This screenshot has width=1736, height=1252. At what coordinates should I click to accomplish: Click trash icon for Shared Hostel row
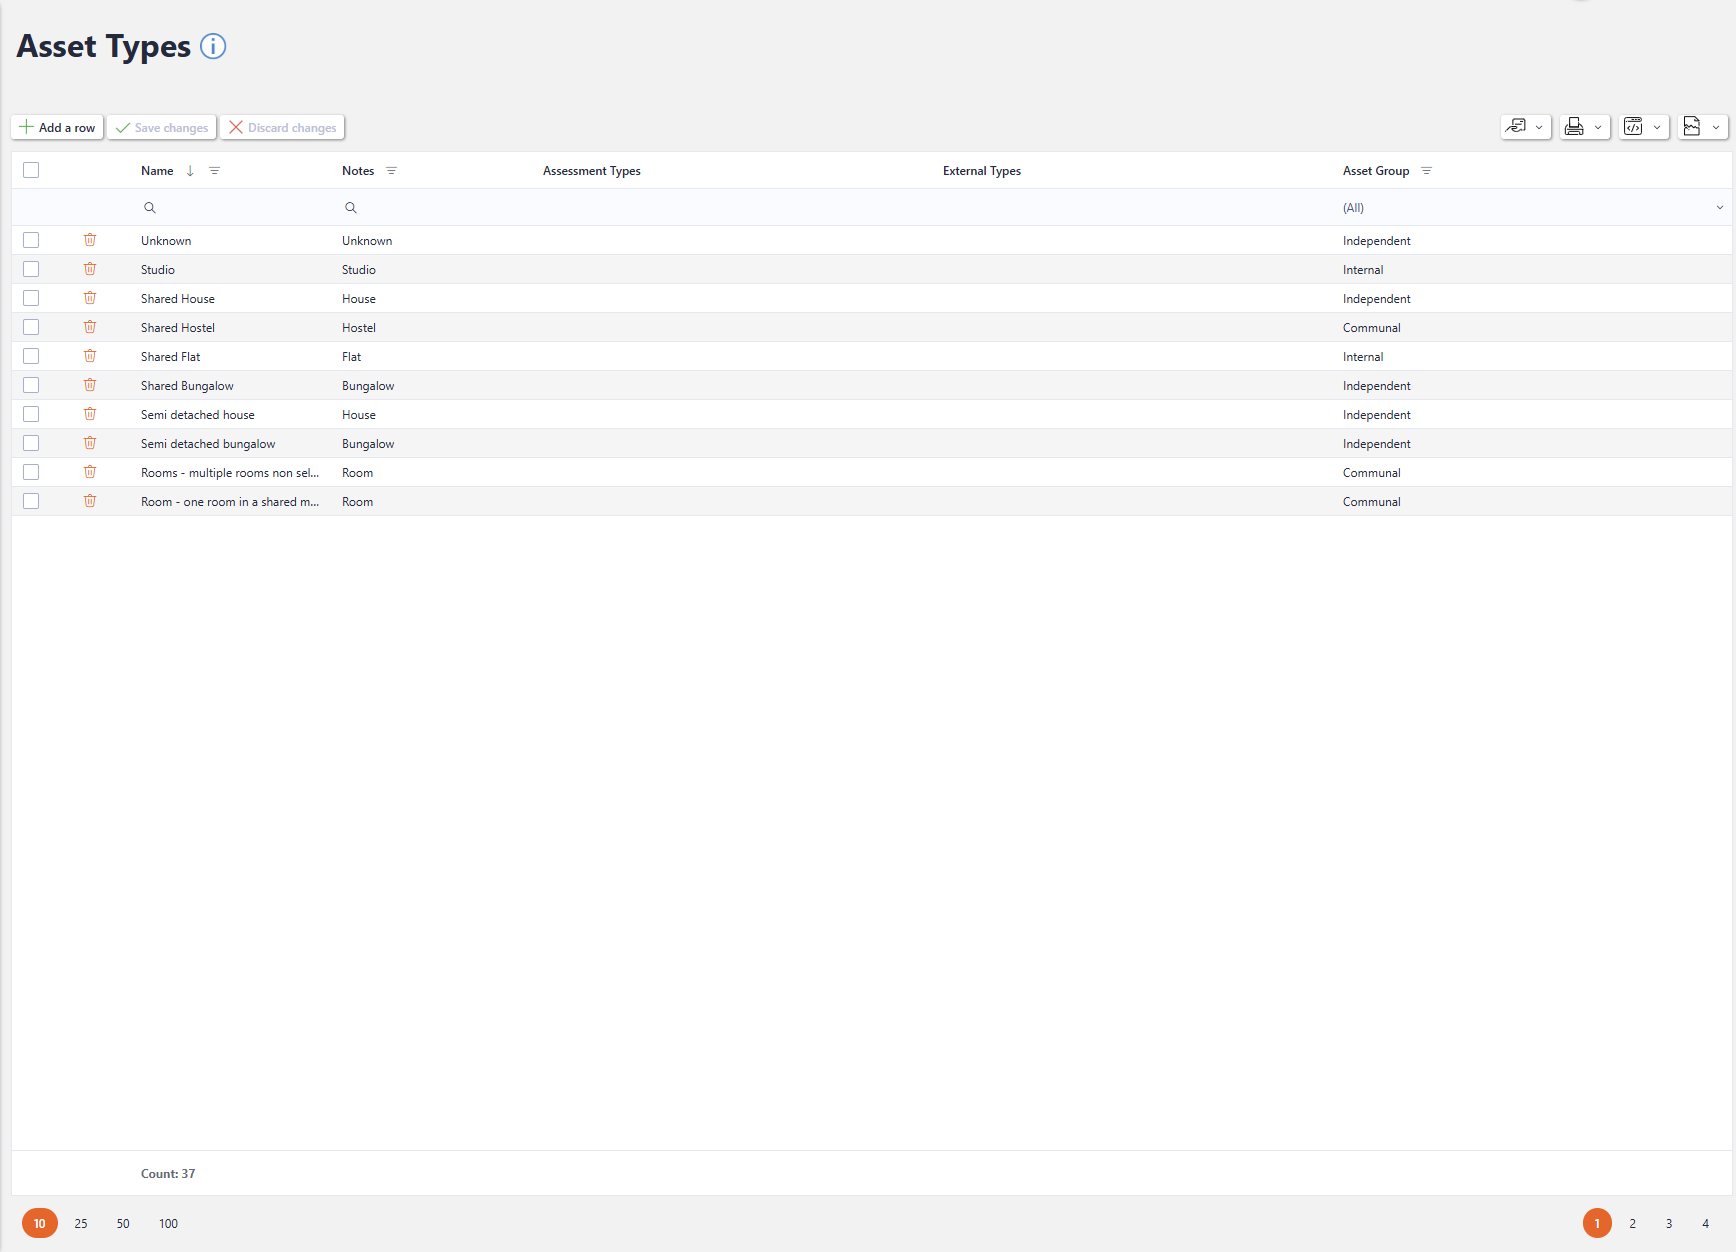tap(90, 327)
